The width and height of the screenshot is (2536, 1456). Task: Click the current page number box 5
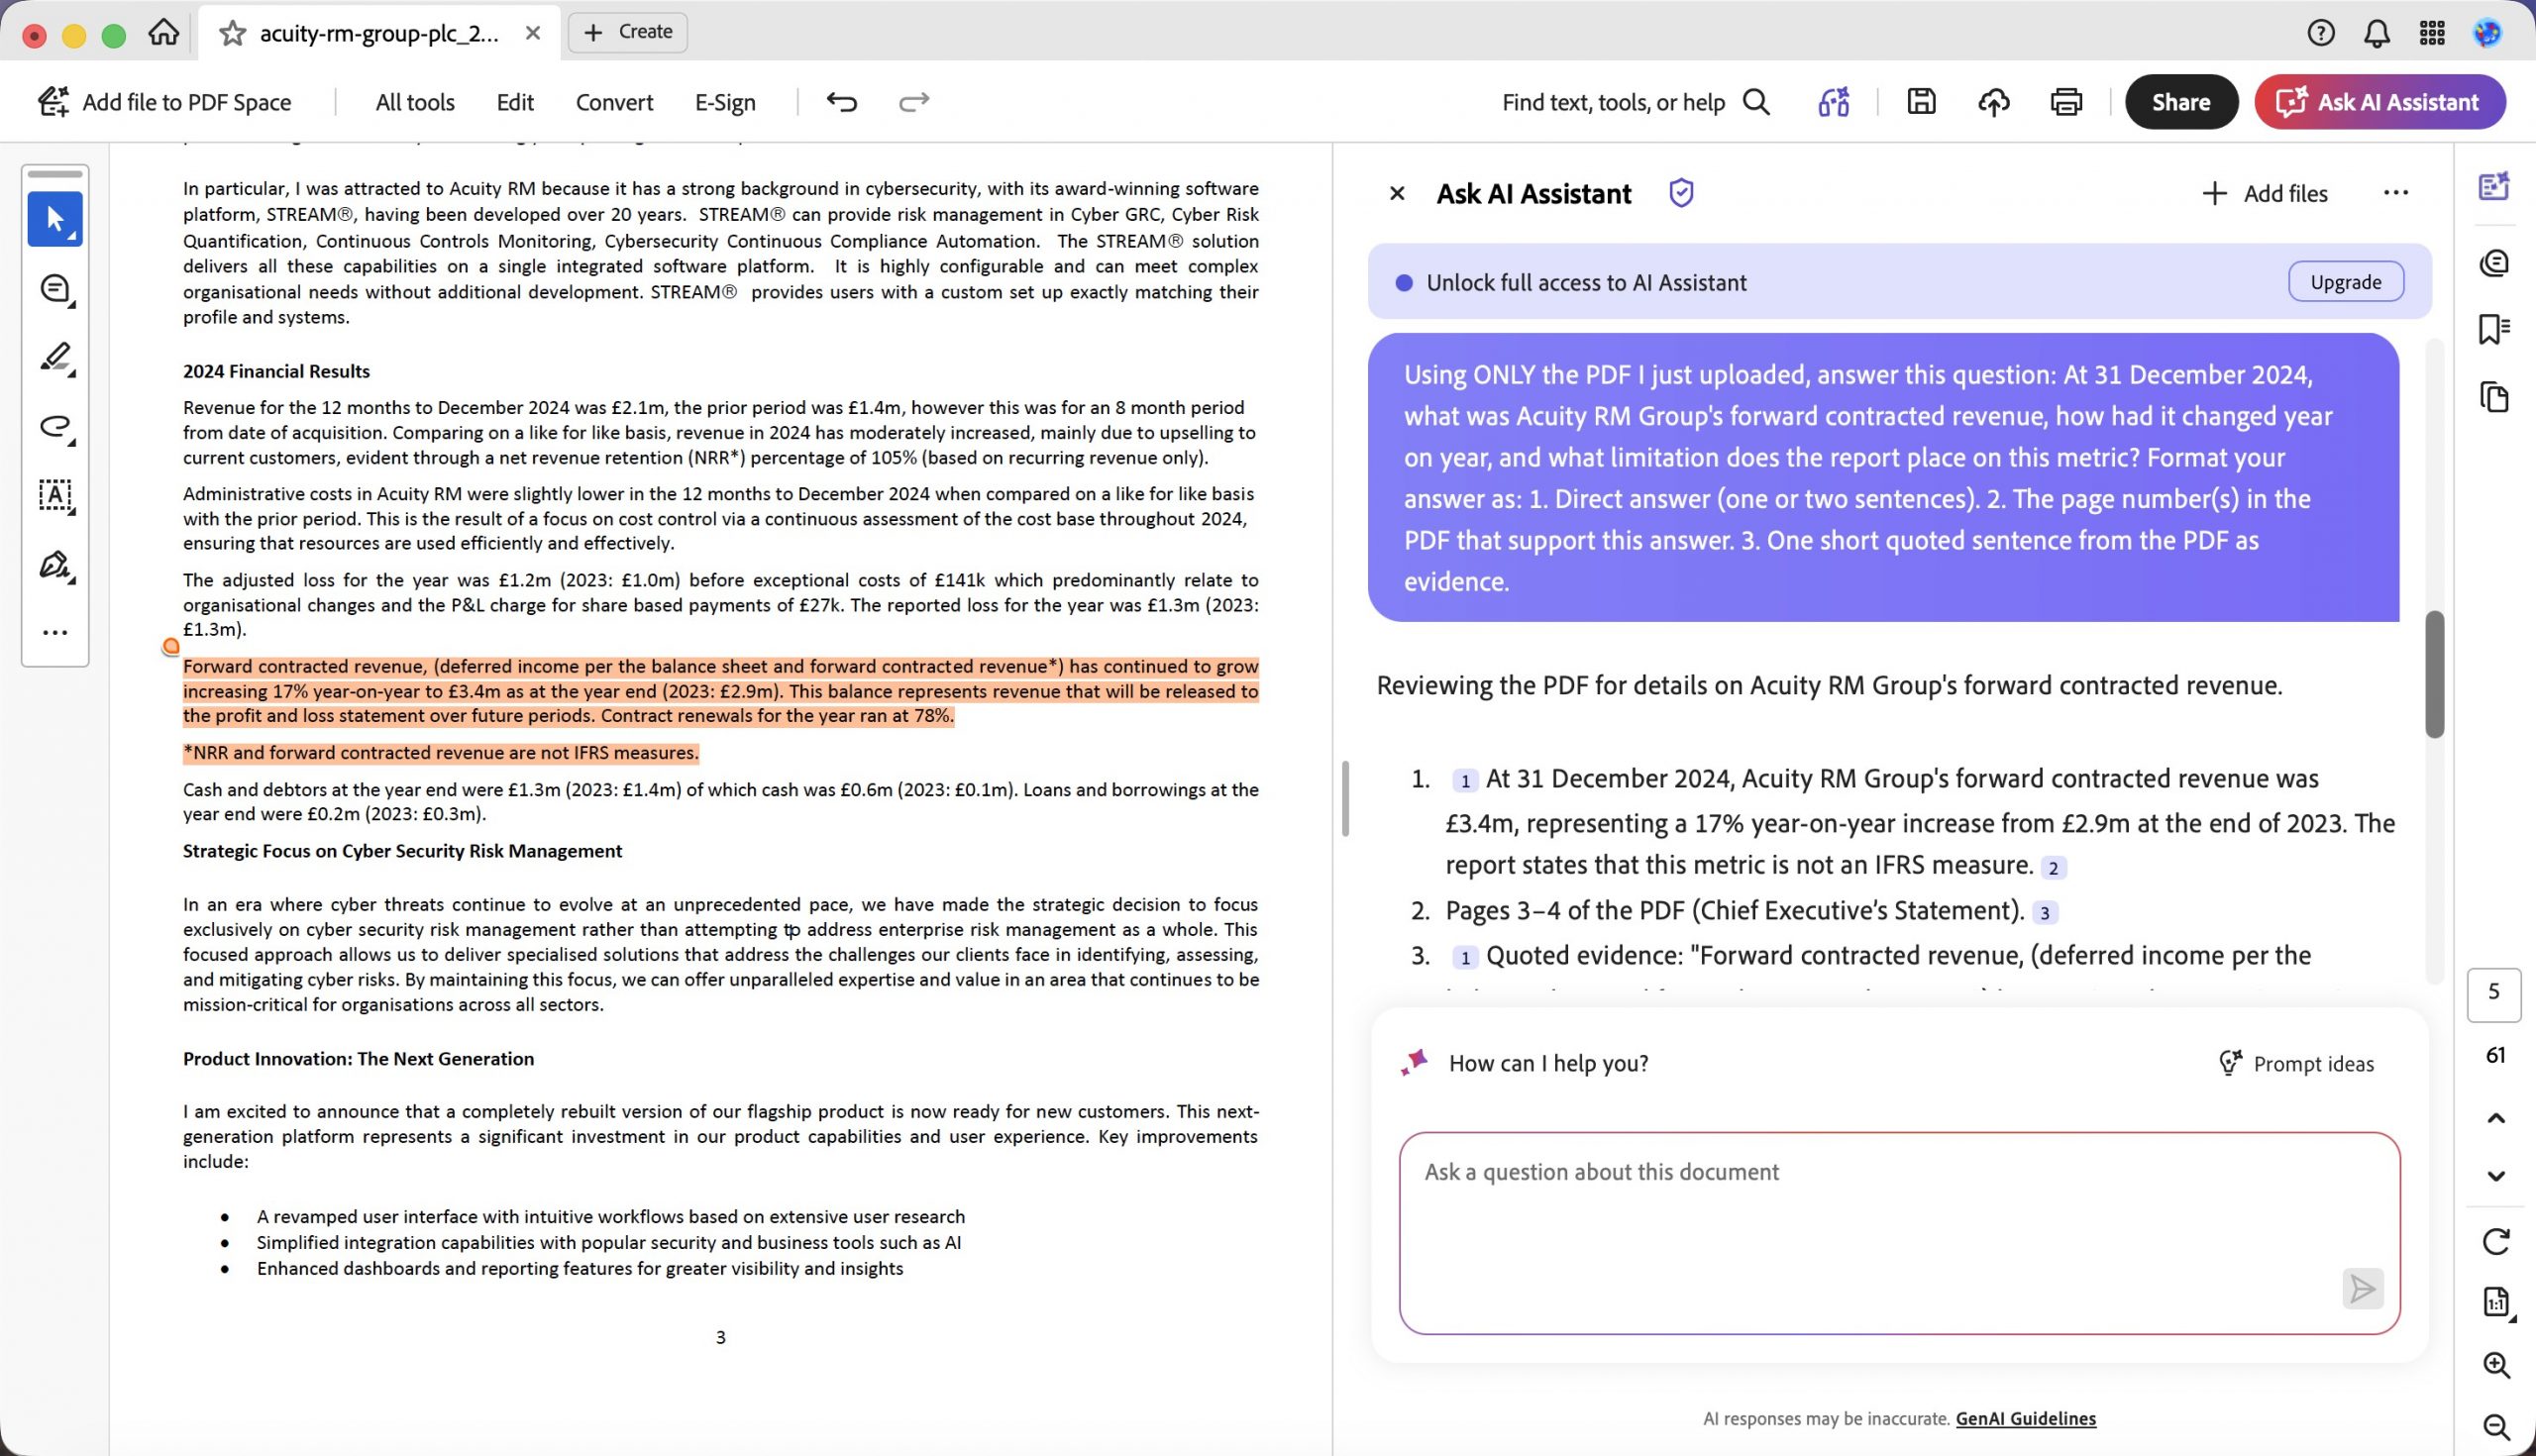coord(2494,994)
